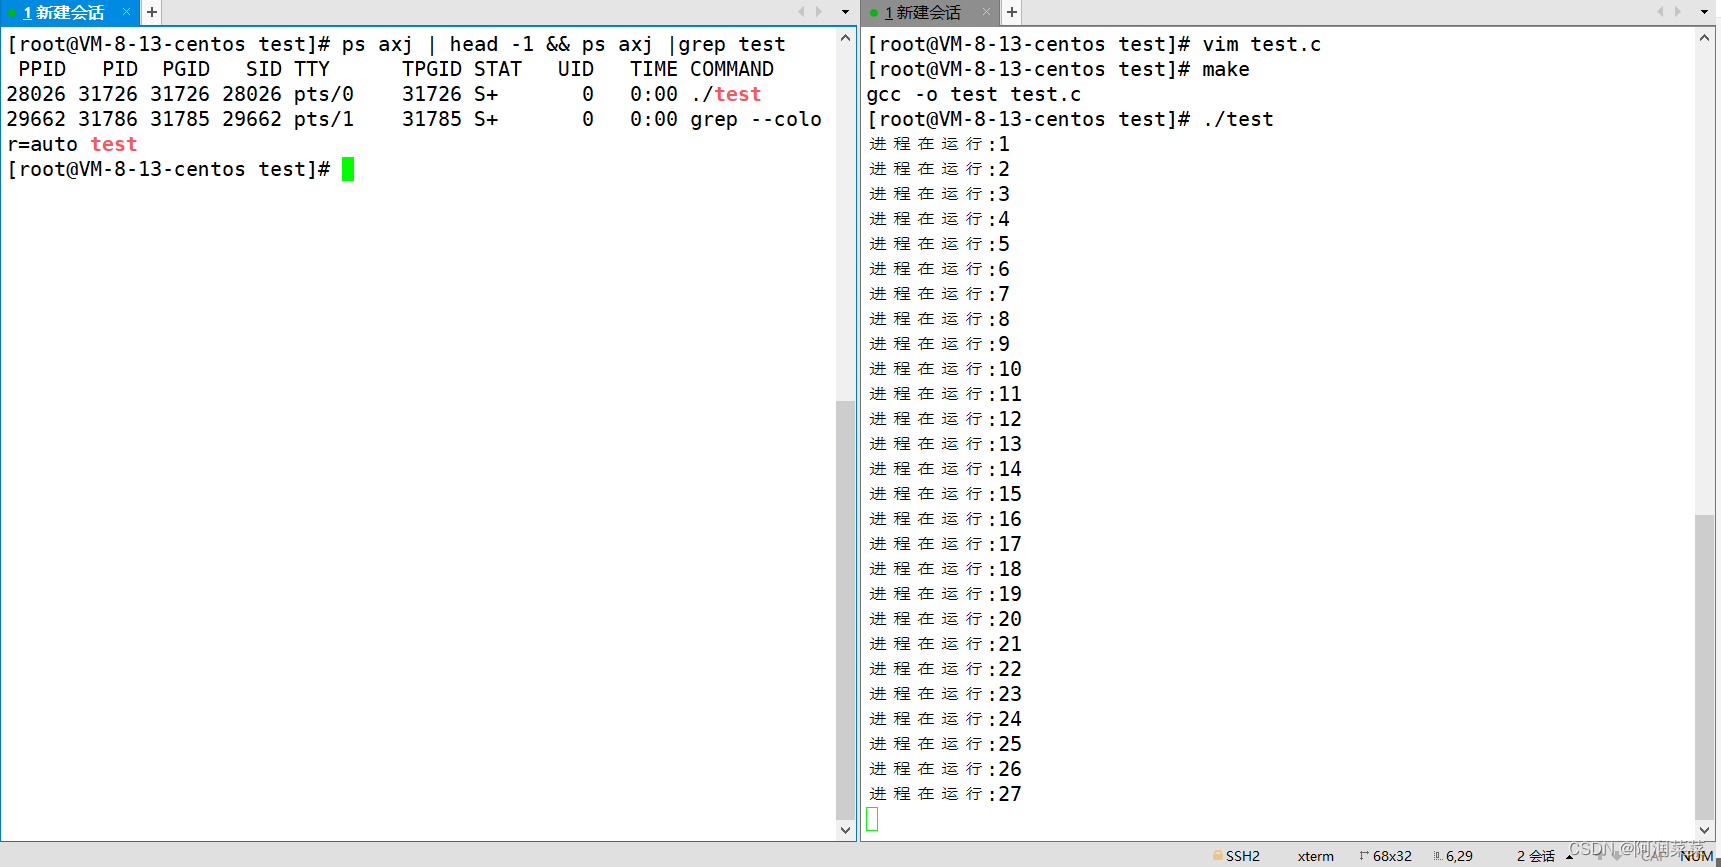Click red 'test' after 'r=auto'
Viewport: 1721px width, 867px height.
(114, 144)
